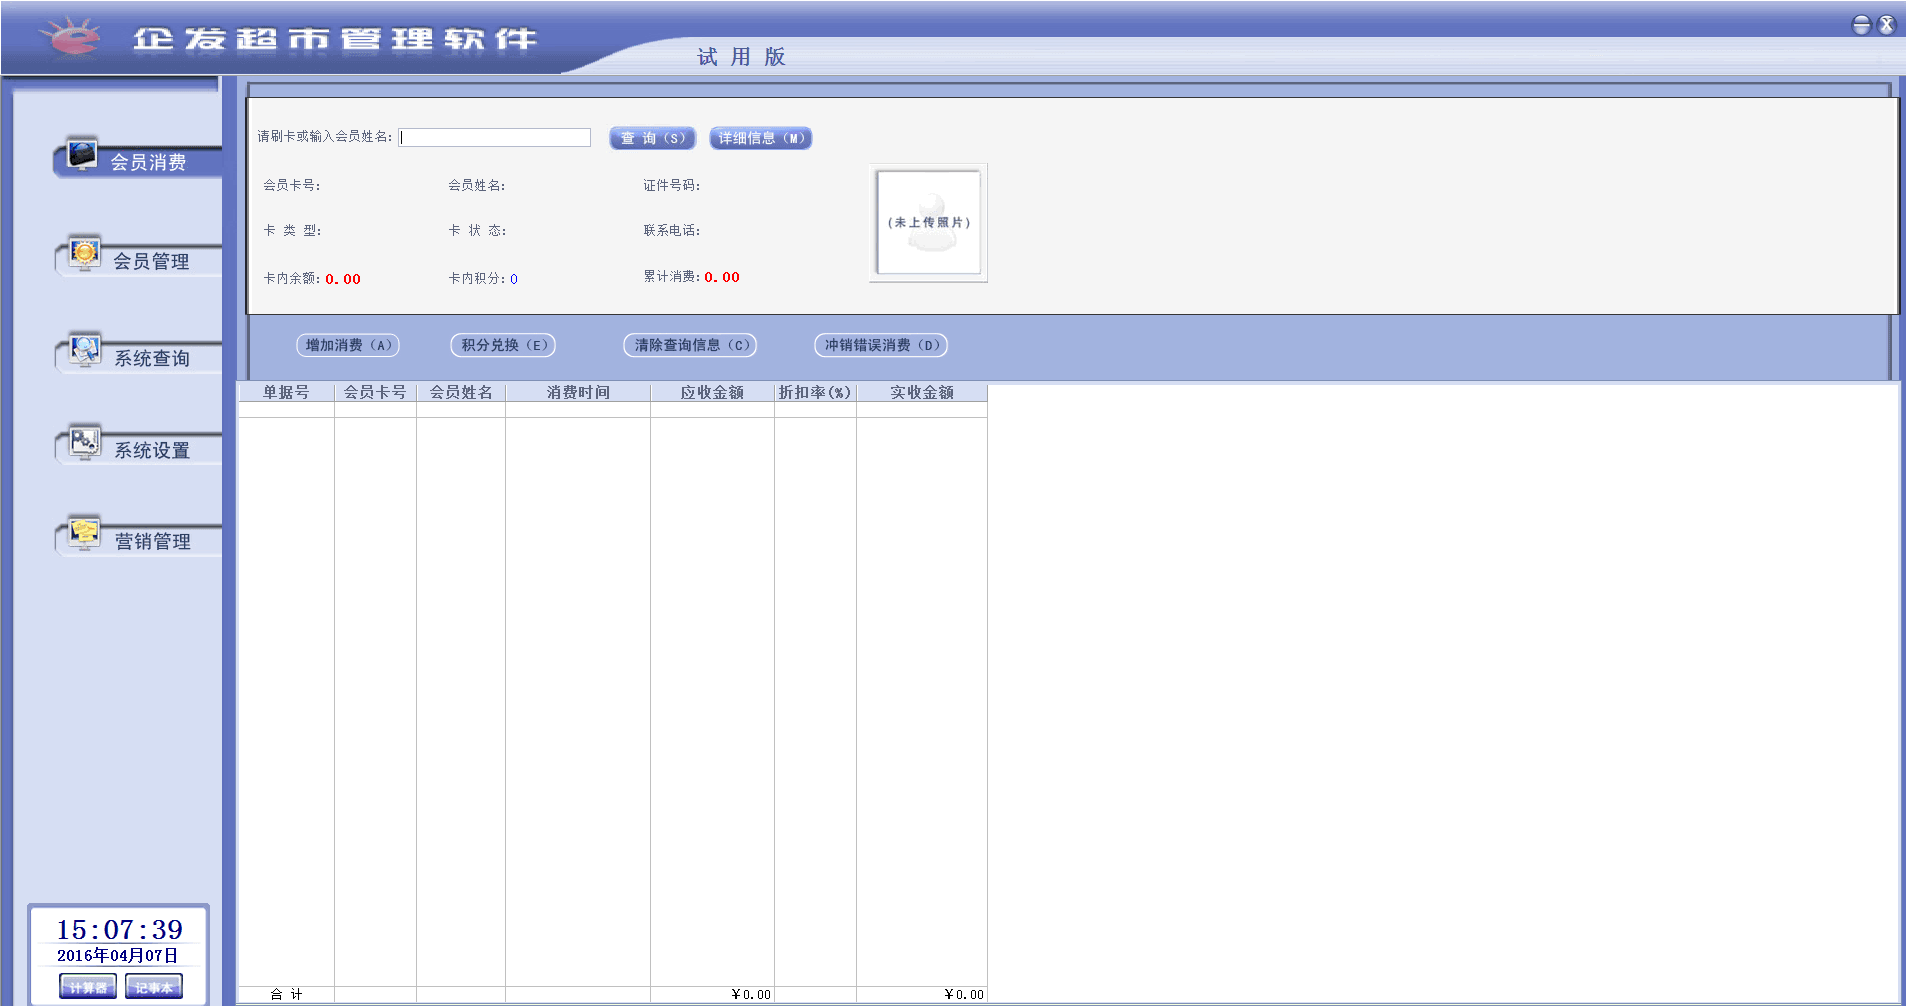Click the application logo in title bar
The width and height of the screenshot is (1906, 1006).
pos(70,38)
